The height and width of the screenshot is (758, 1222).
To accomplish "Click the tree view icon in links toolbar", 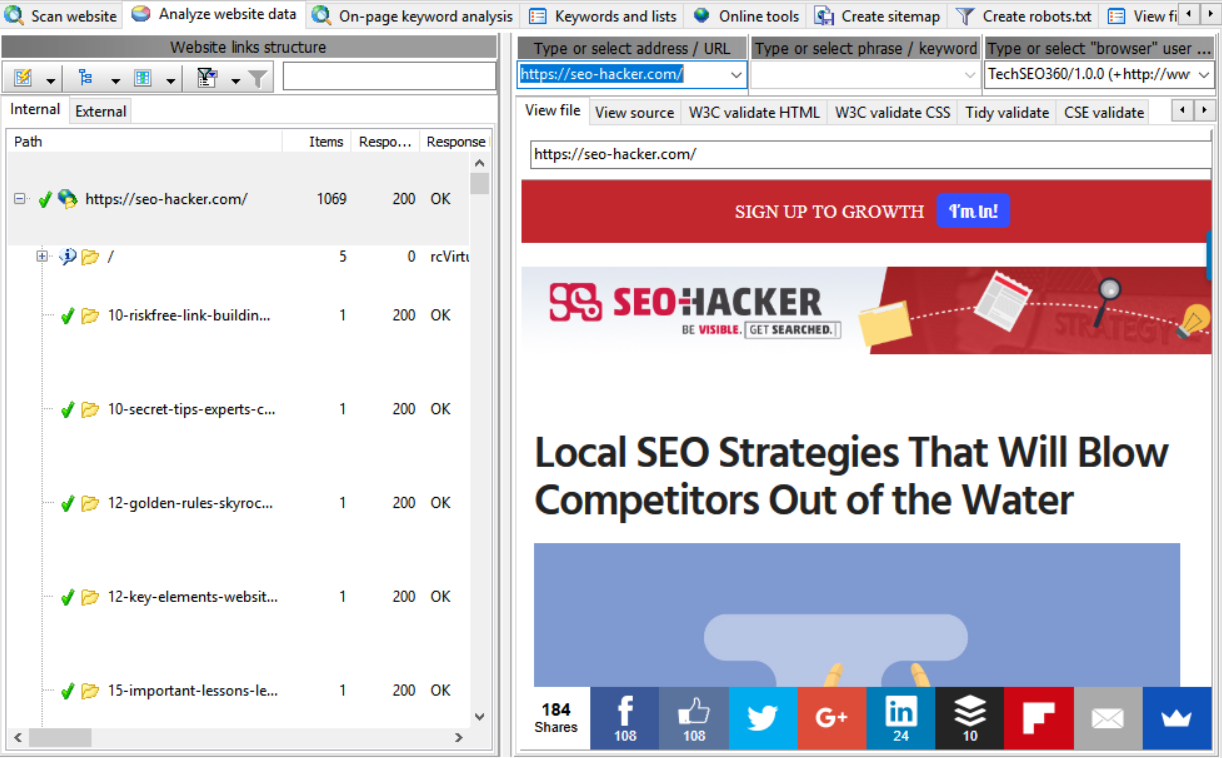I will coord(85,78).
